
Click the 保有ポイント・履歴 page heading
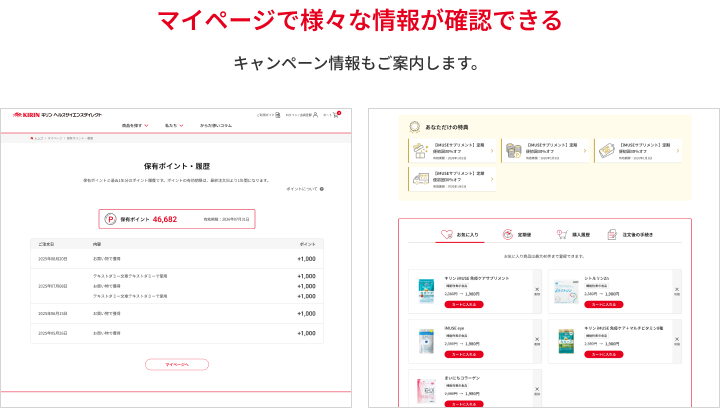(x=177, y=166)
